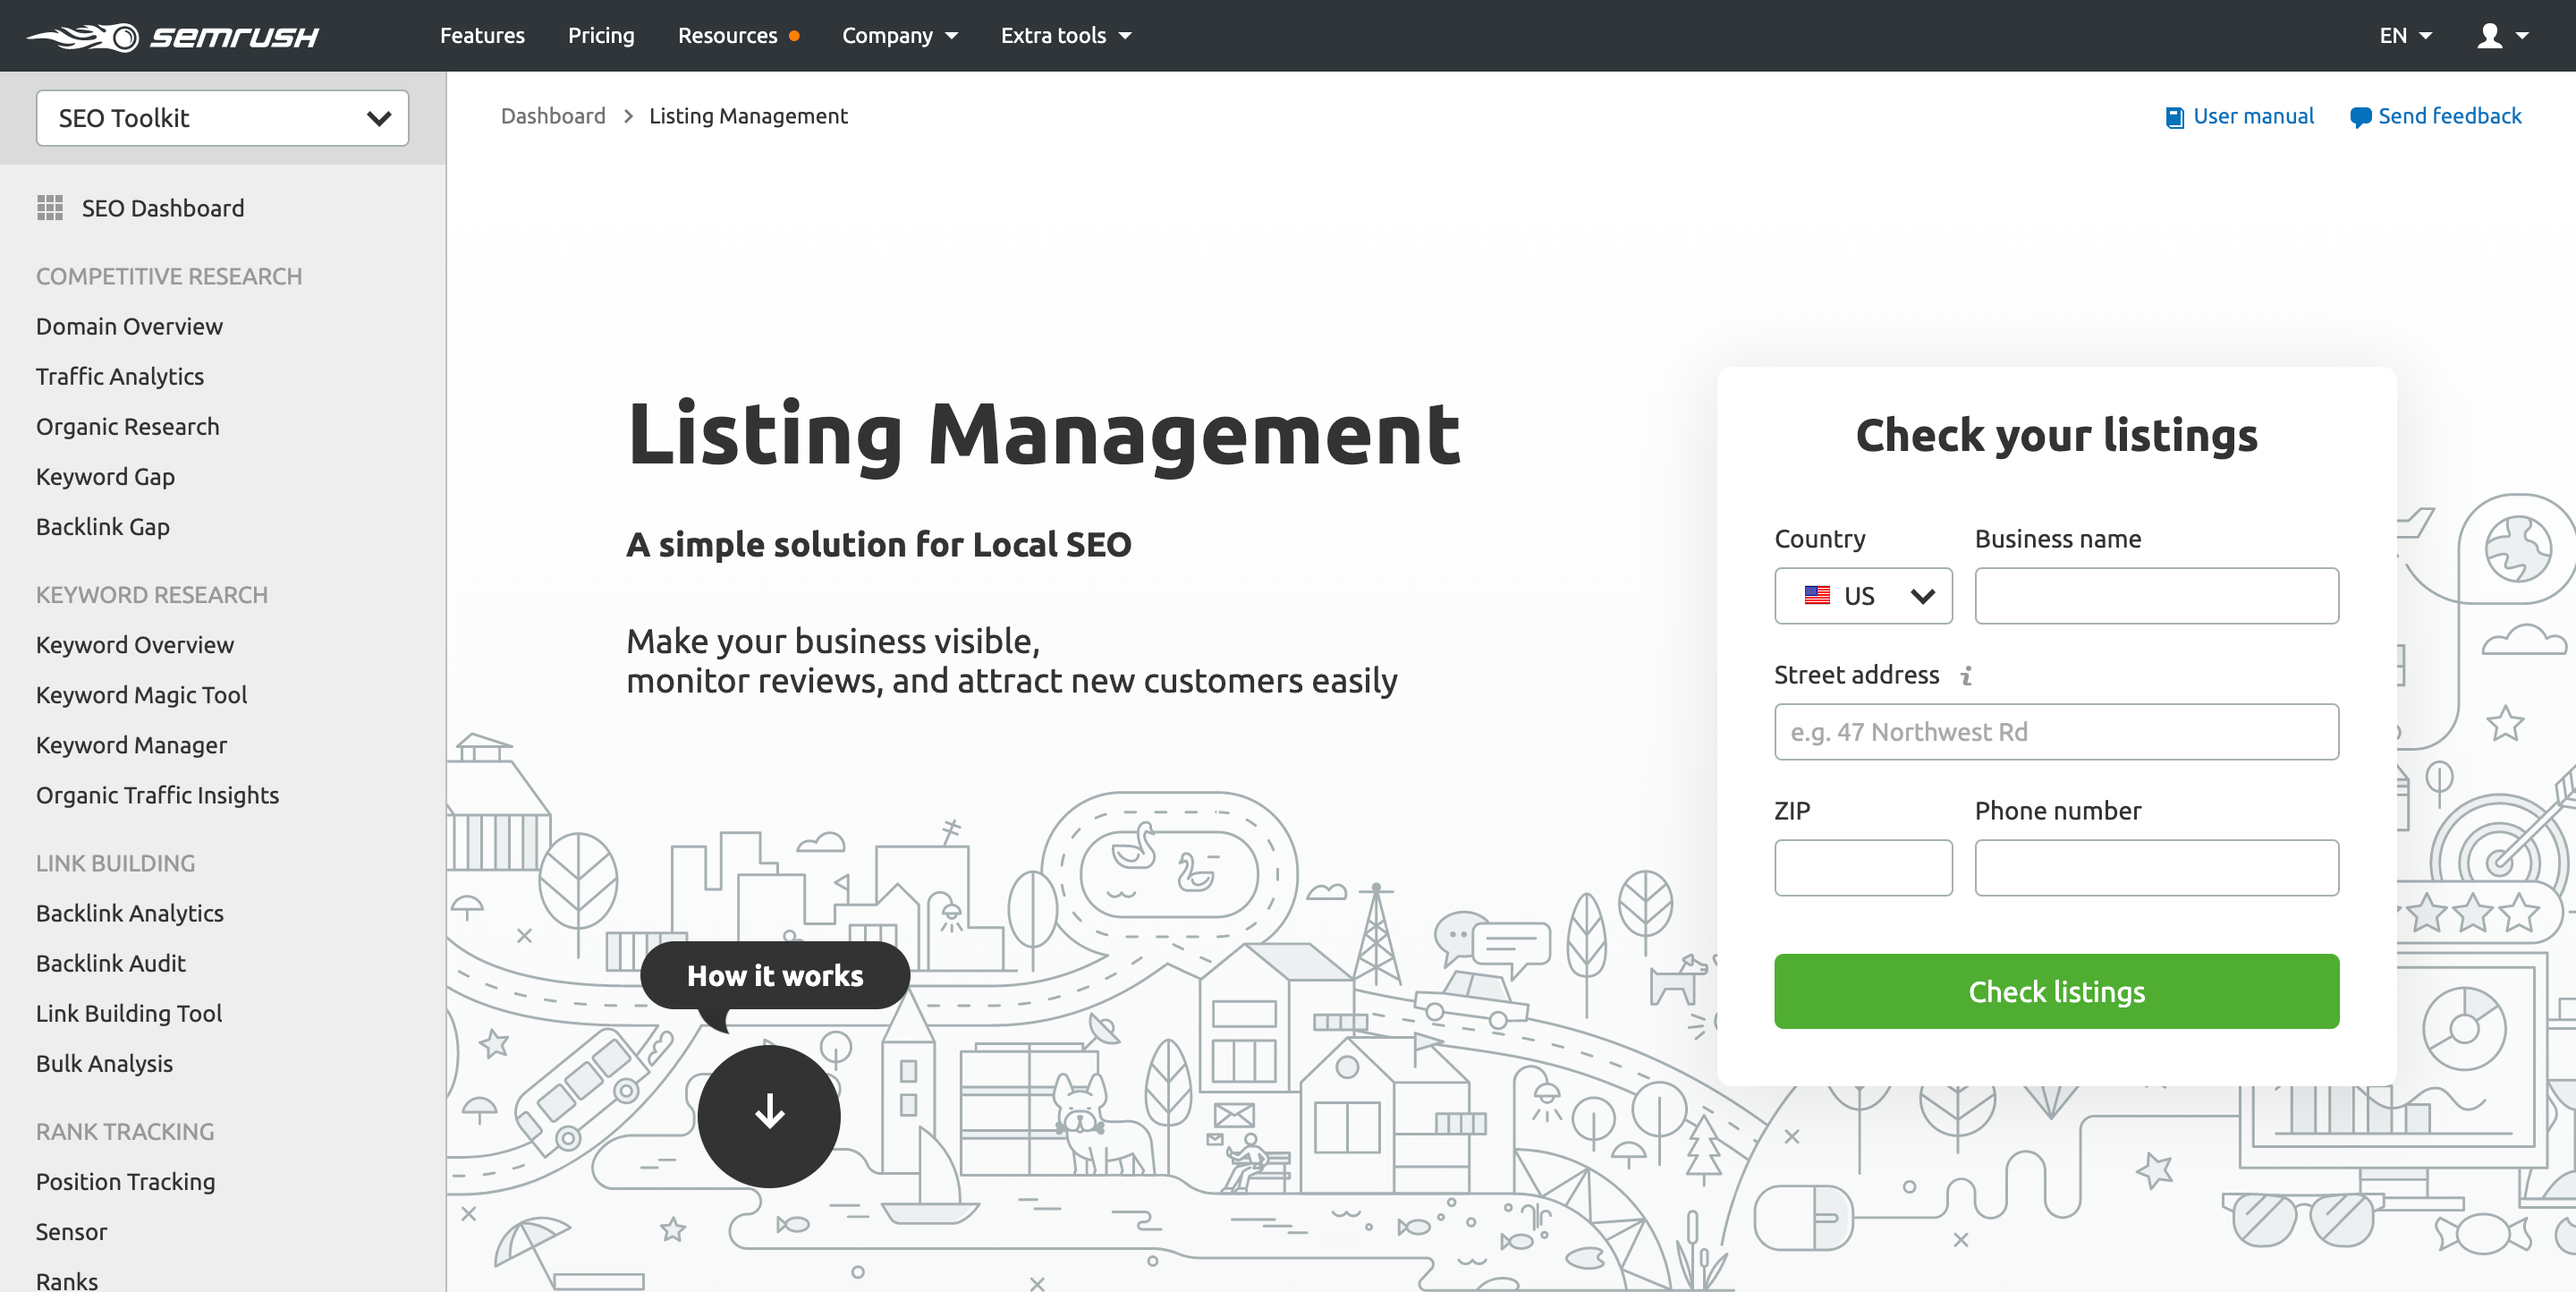The width and height of the screenshot is (2576, 1292).
Task: Open Send feedback icon
Action: [2359, 115]
